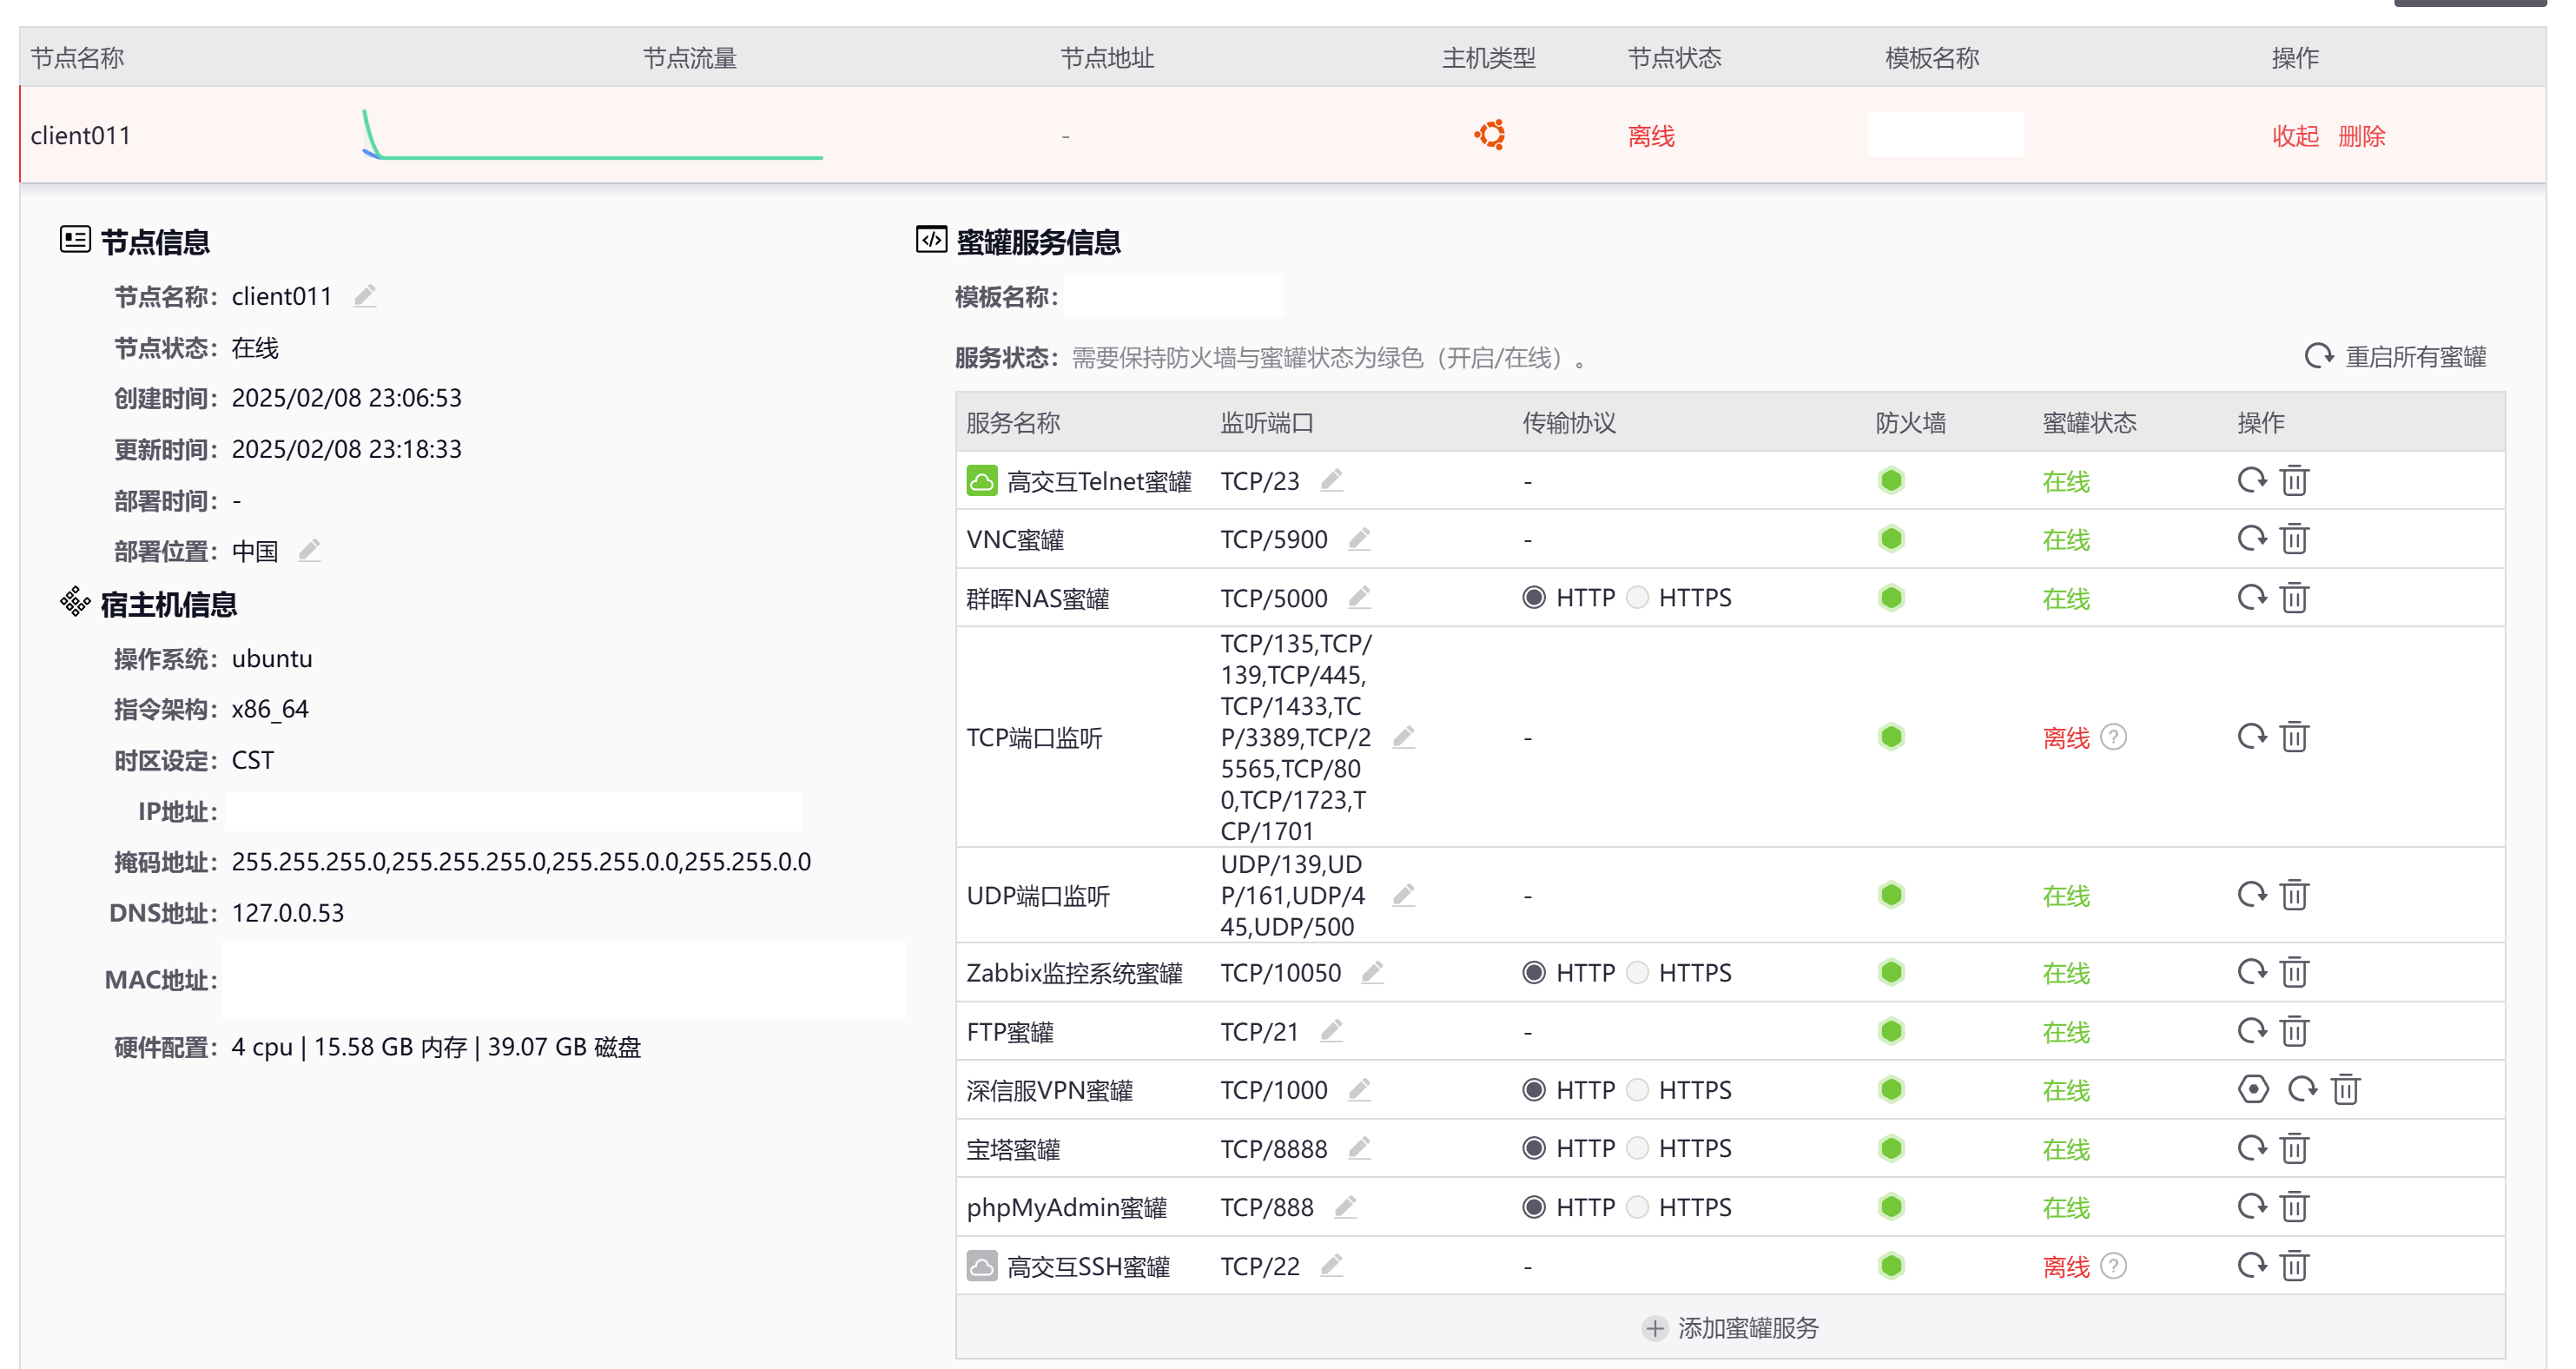
Task: Restart the 宝塔蜜罐 honeypot
Action: tap(2251, 1148)
